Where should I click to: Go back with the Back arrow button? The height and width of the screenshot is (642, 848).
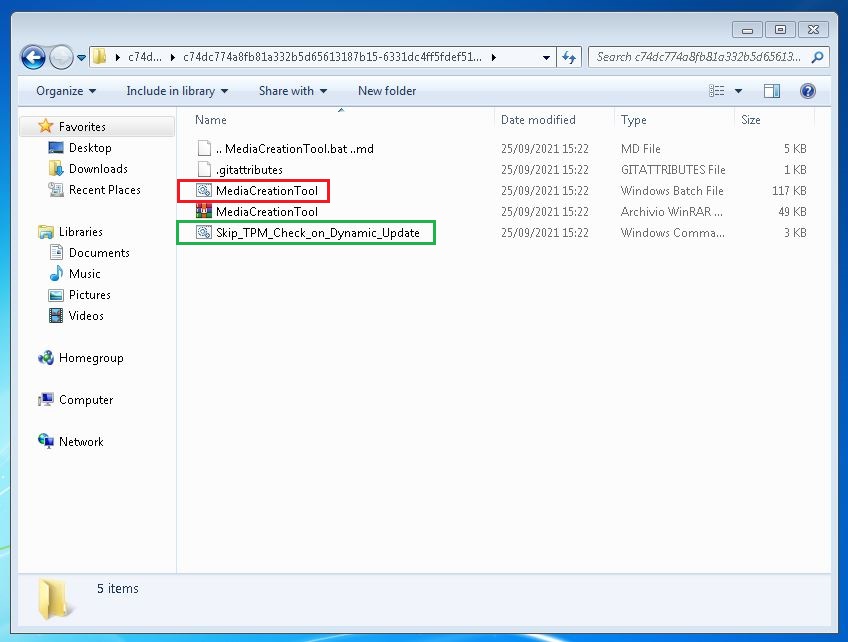pyautogui.click(x=33, y=57)
